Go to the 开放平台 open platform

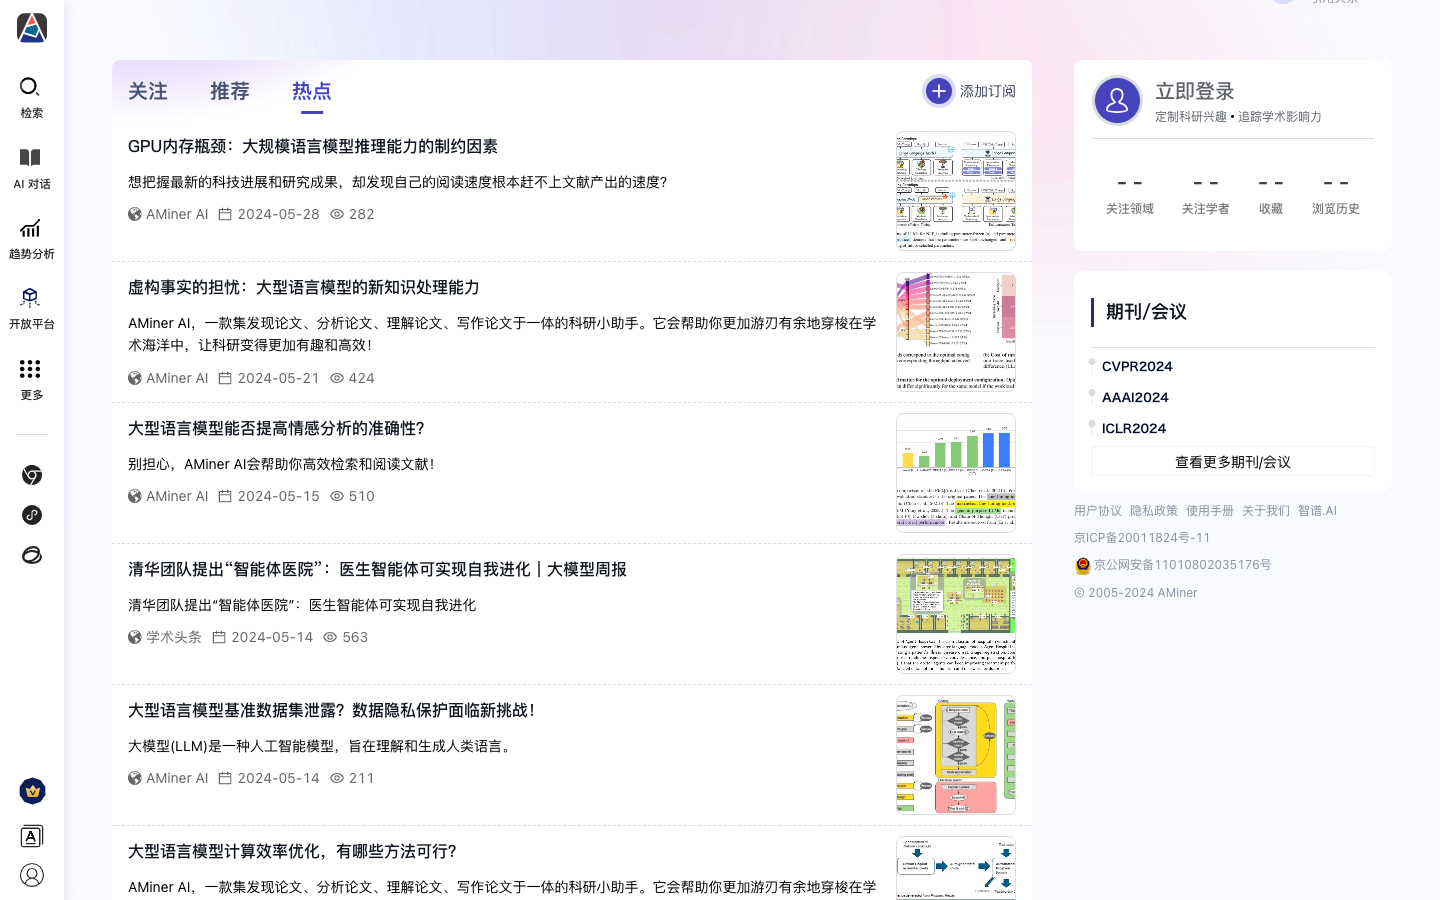(x=31, y=307)
